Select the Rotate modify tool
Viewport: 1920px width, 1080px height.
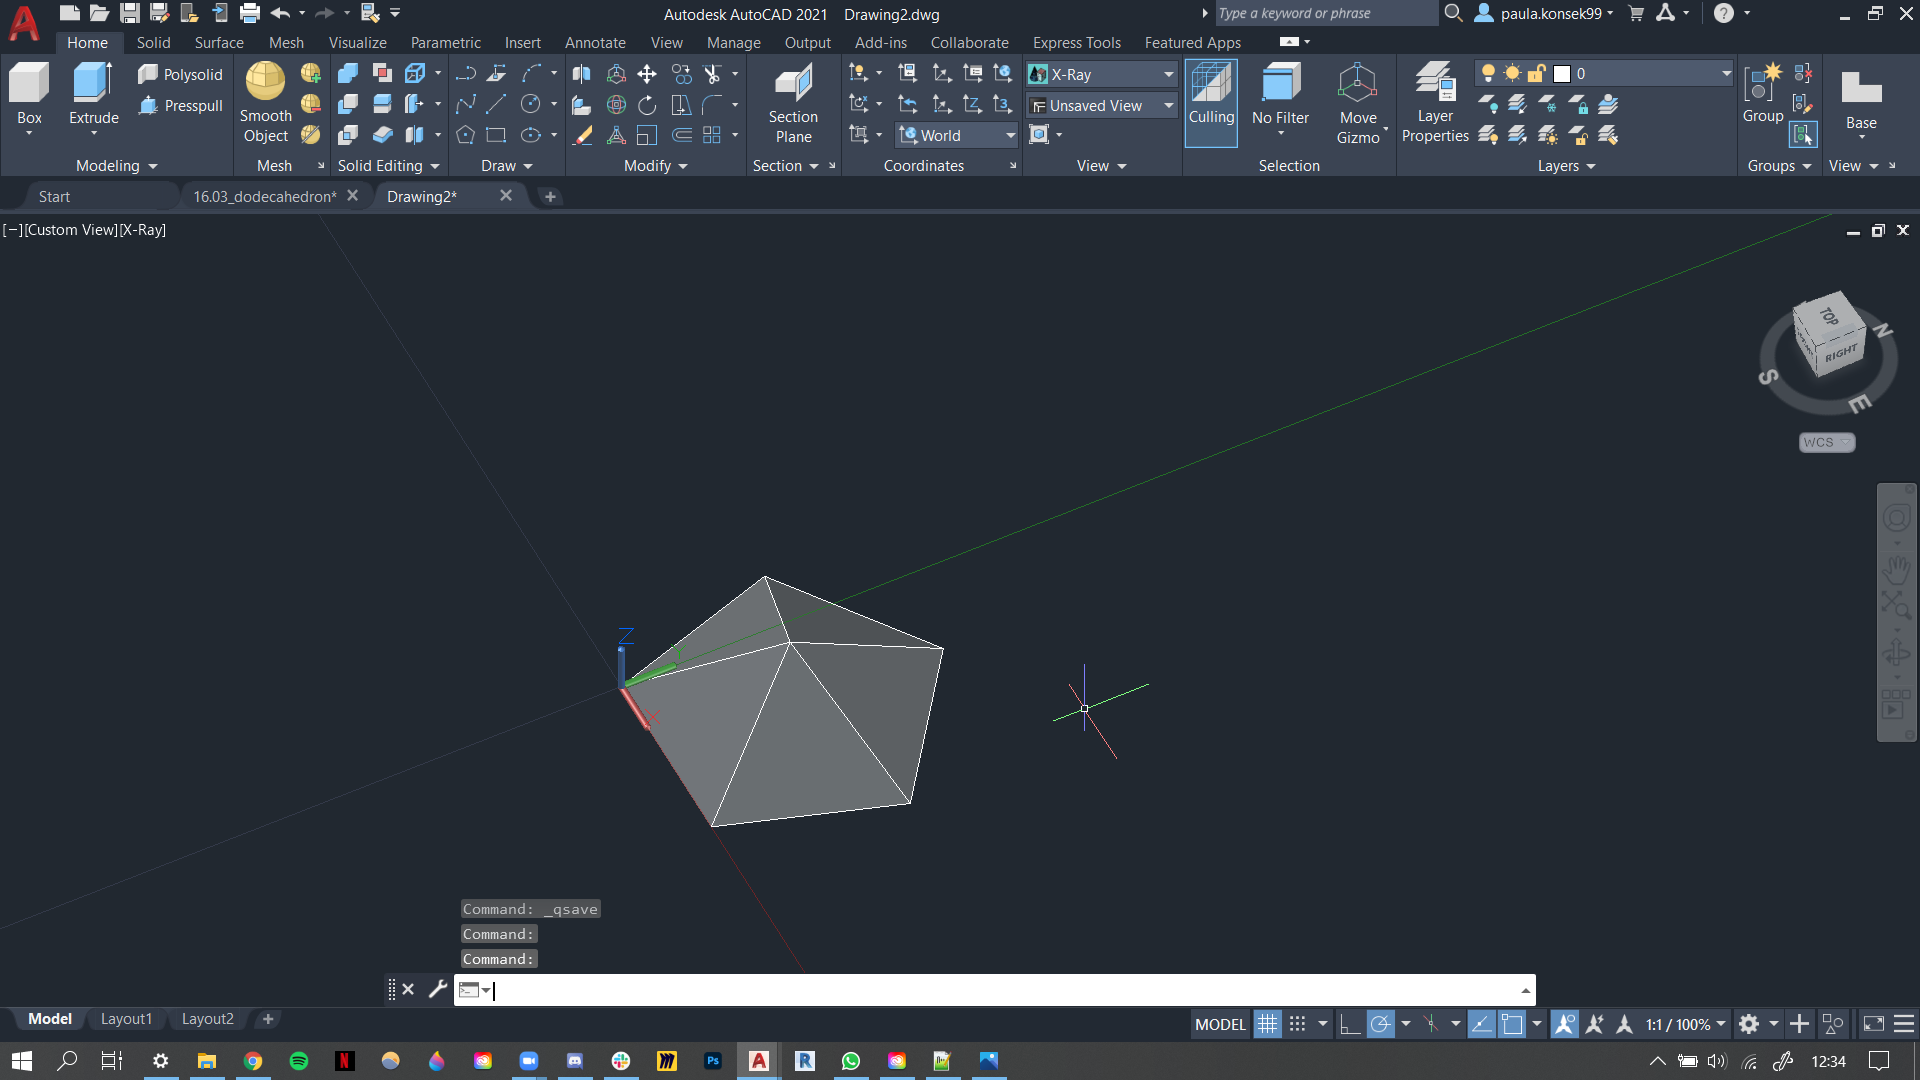click(x=647, y=104)
